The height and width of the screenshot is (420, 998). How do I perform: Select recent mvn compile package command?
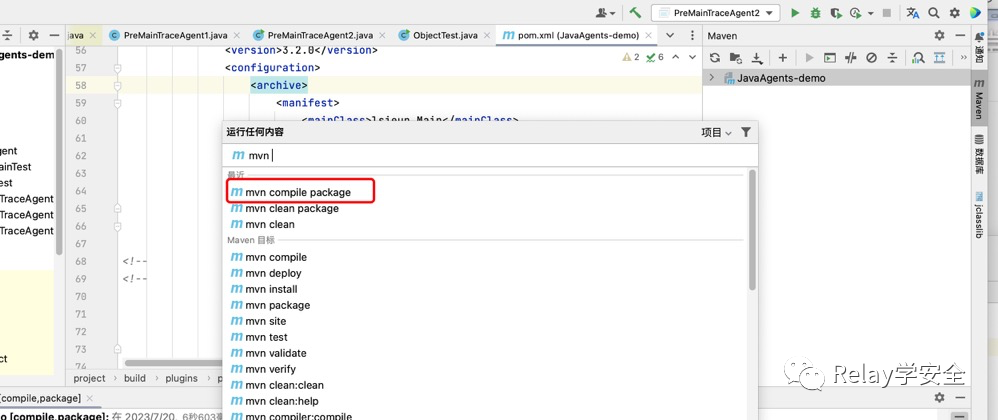click(300, 192)
